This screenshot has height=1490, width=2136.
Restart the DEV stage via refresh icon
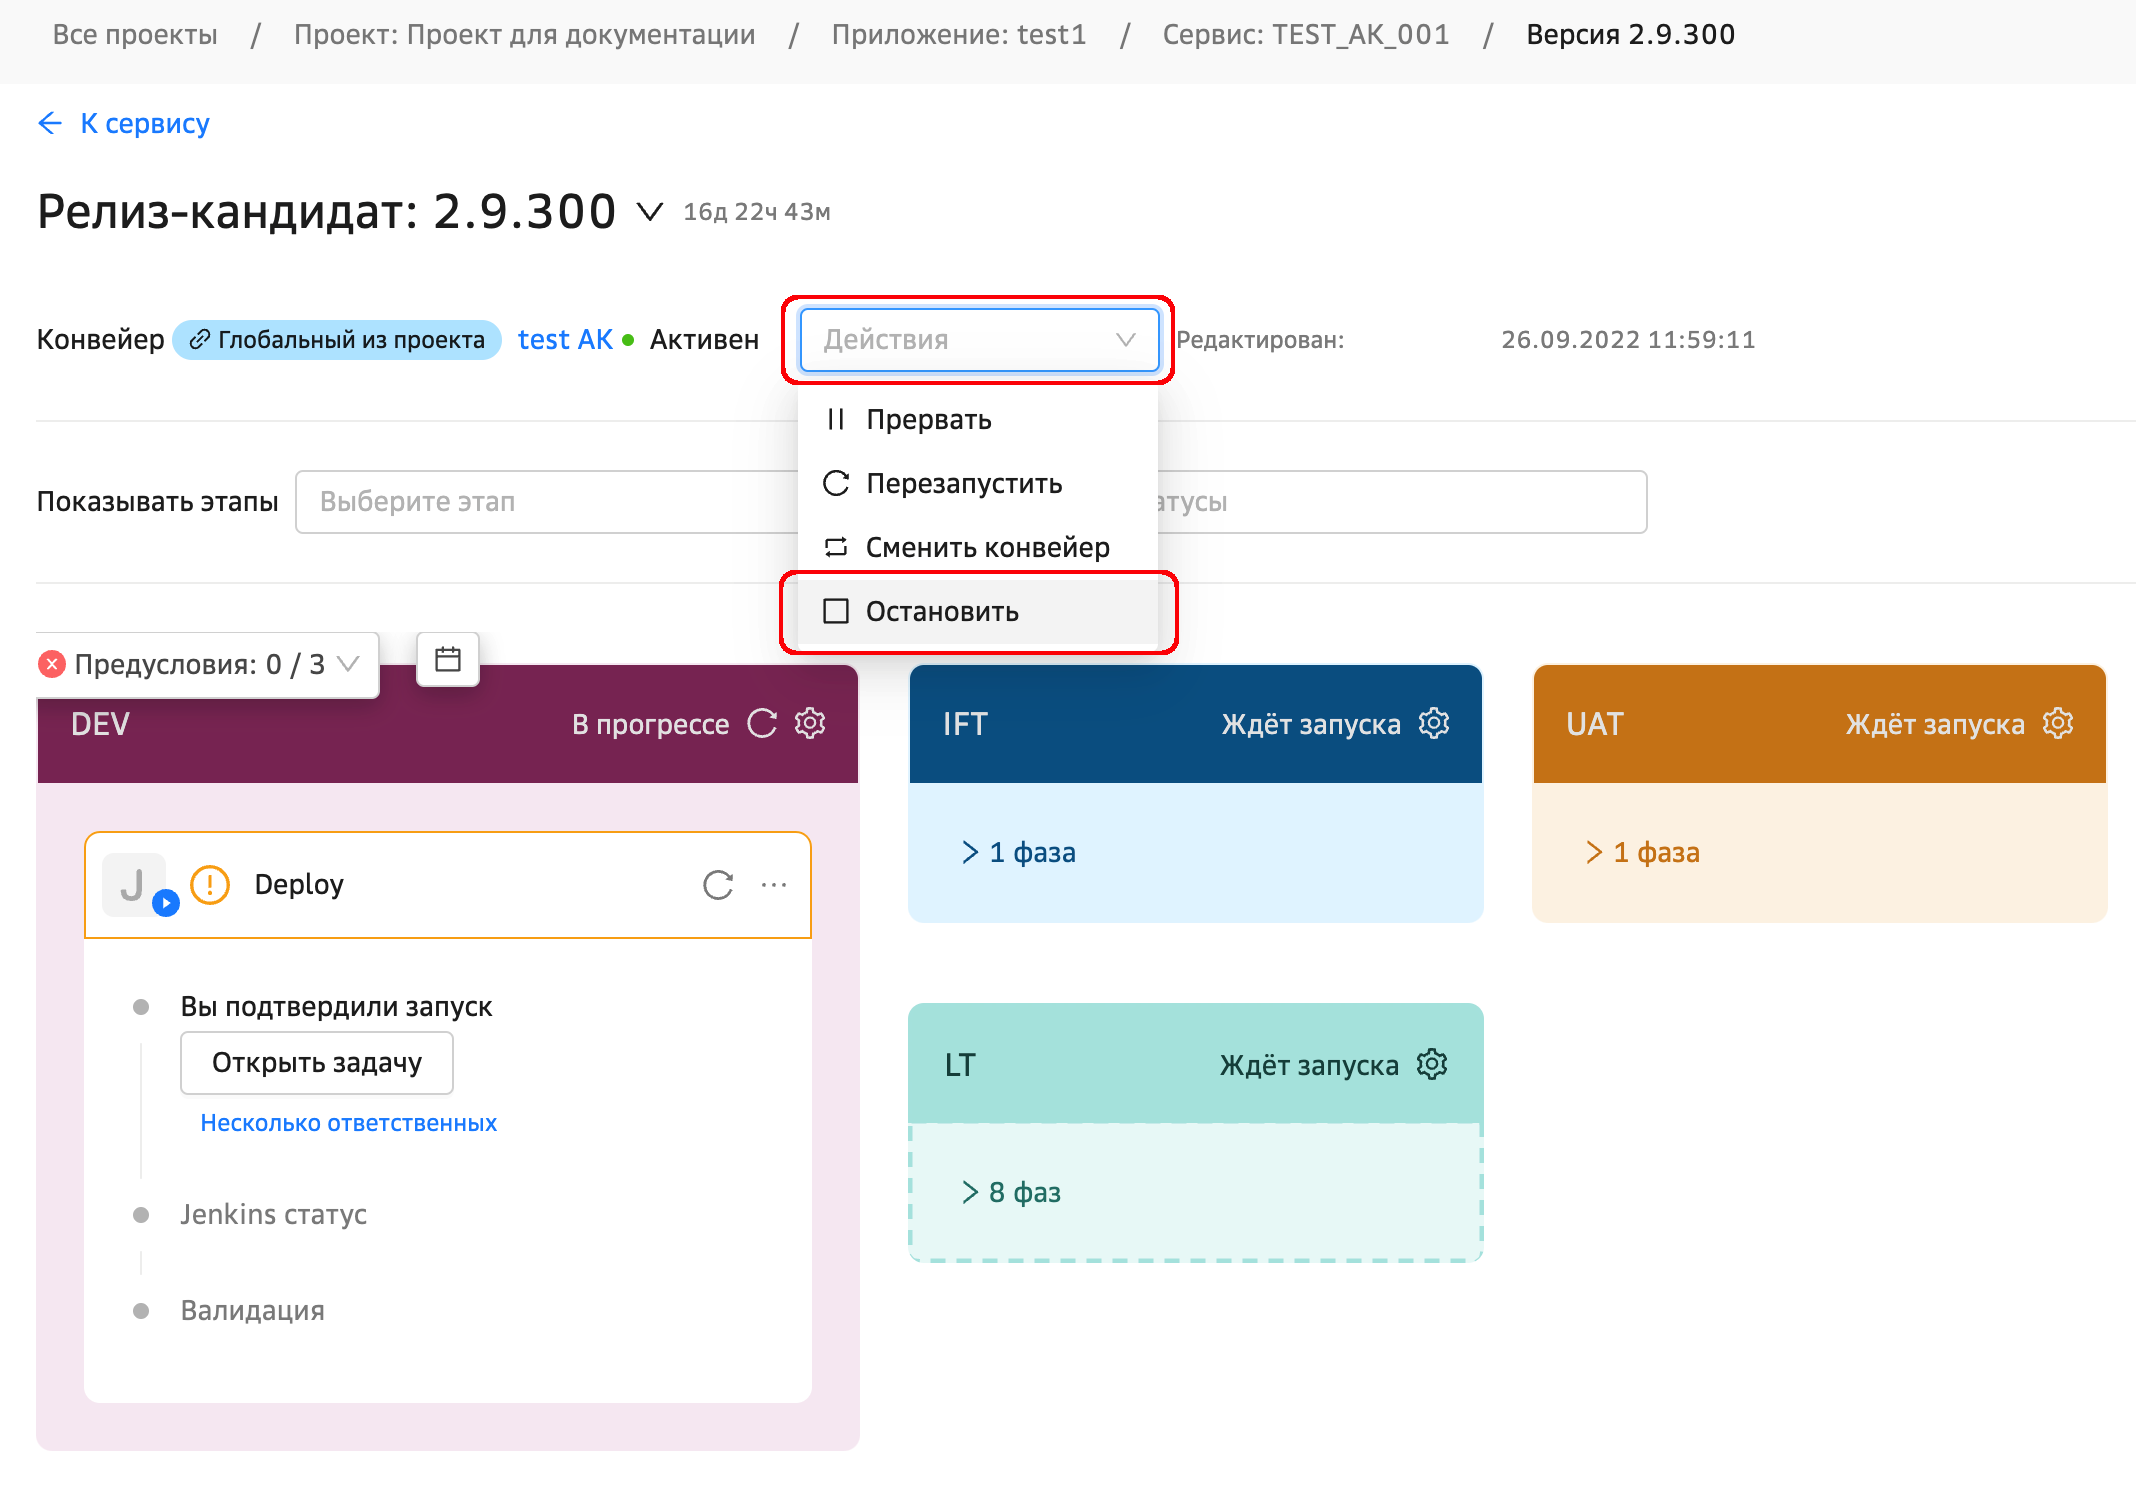pos(762,723)
